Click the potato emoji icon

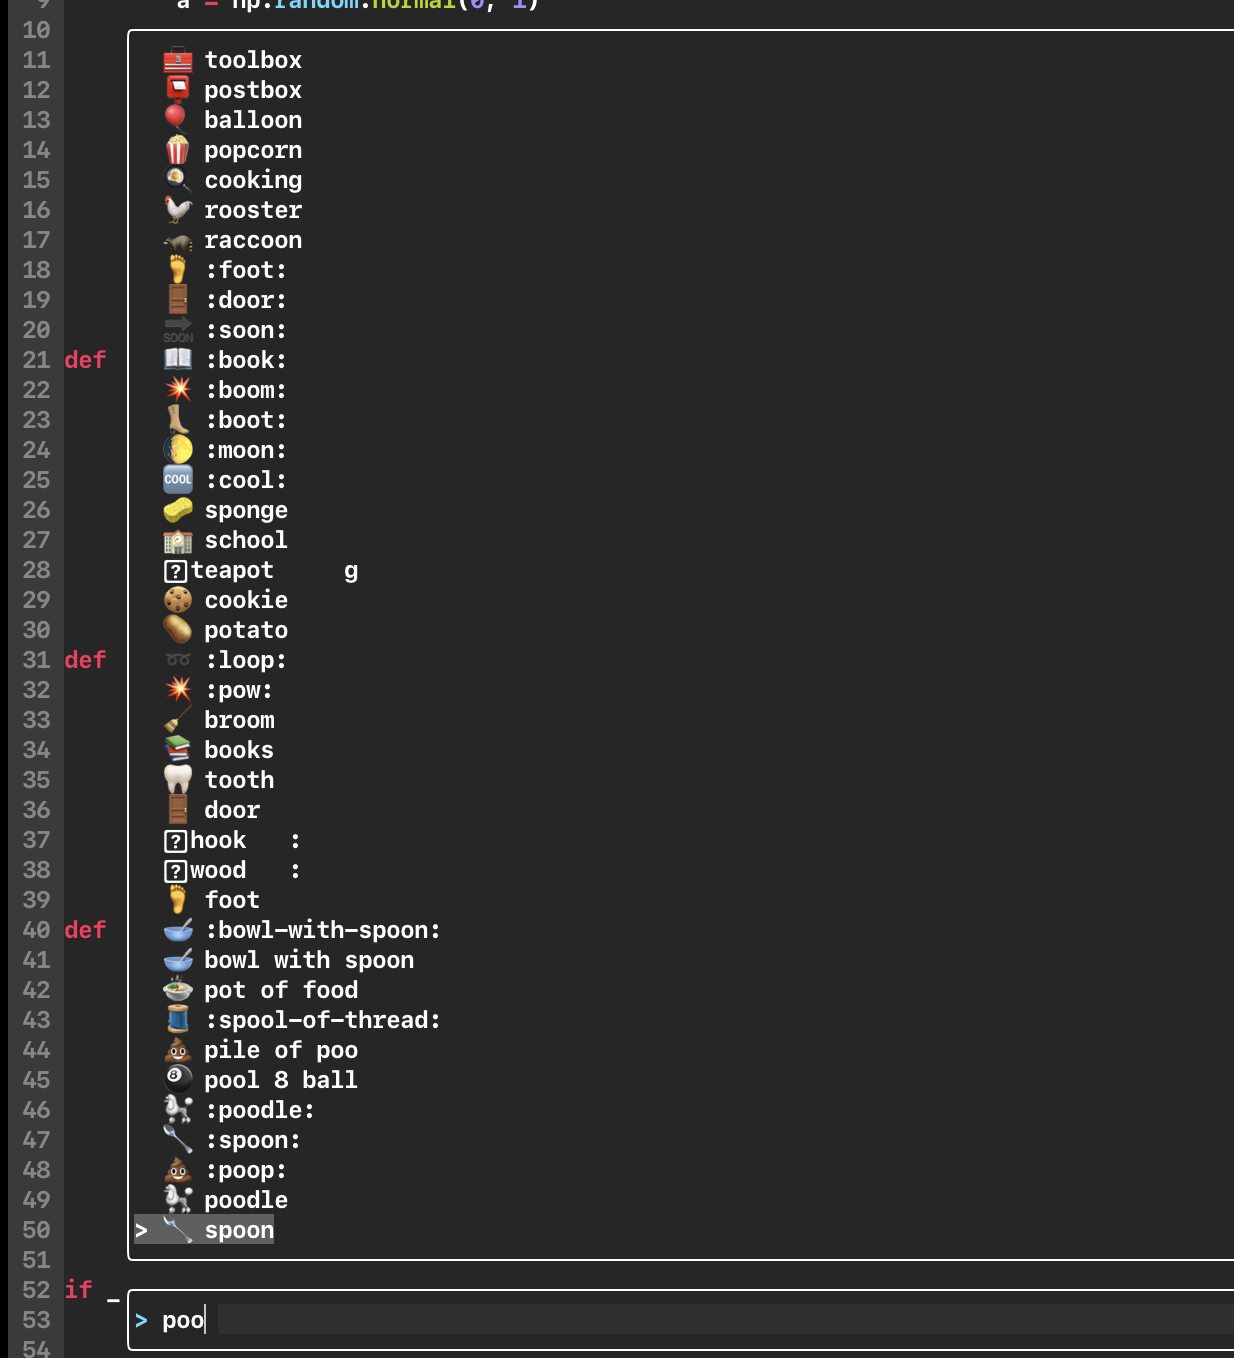point(178,630)
